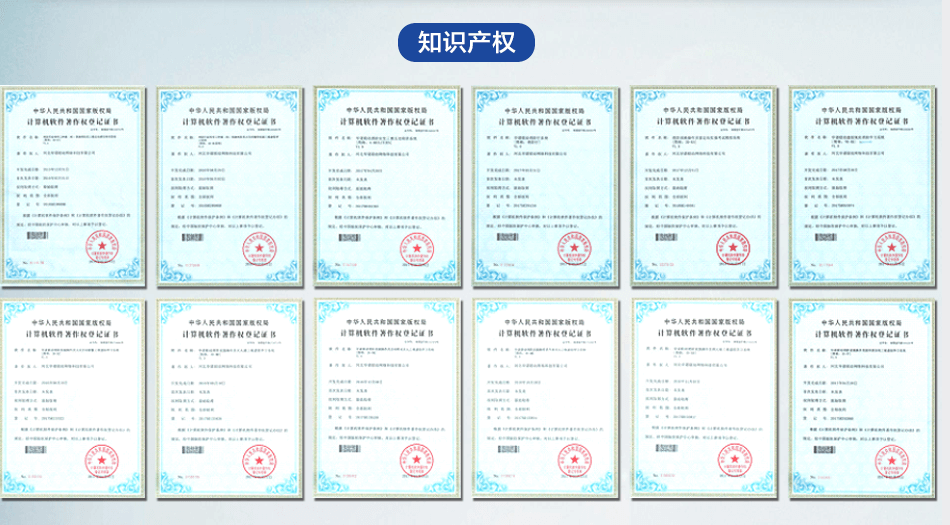Click the 知识产权 heading badge

click(466, 43)
